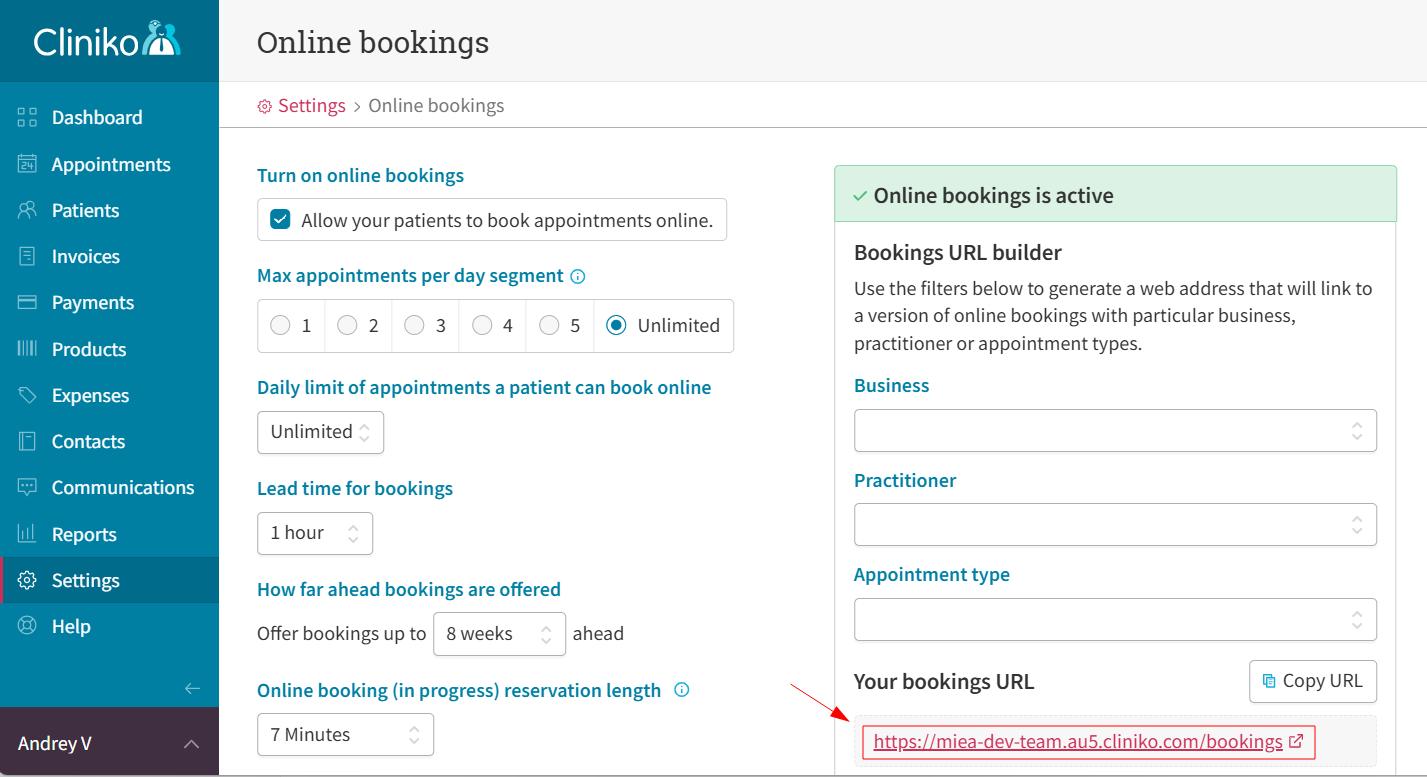Select the Appointments calendar icon
This screenshot has height=777, width=1427.
[26, 163]
